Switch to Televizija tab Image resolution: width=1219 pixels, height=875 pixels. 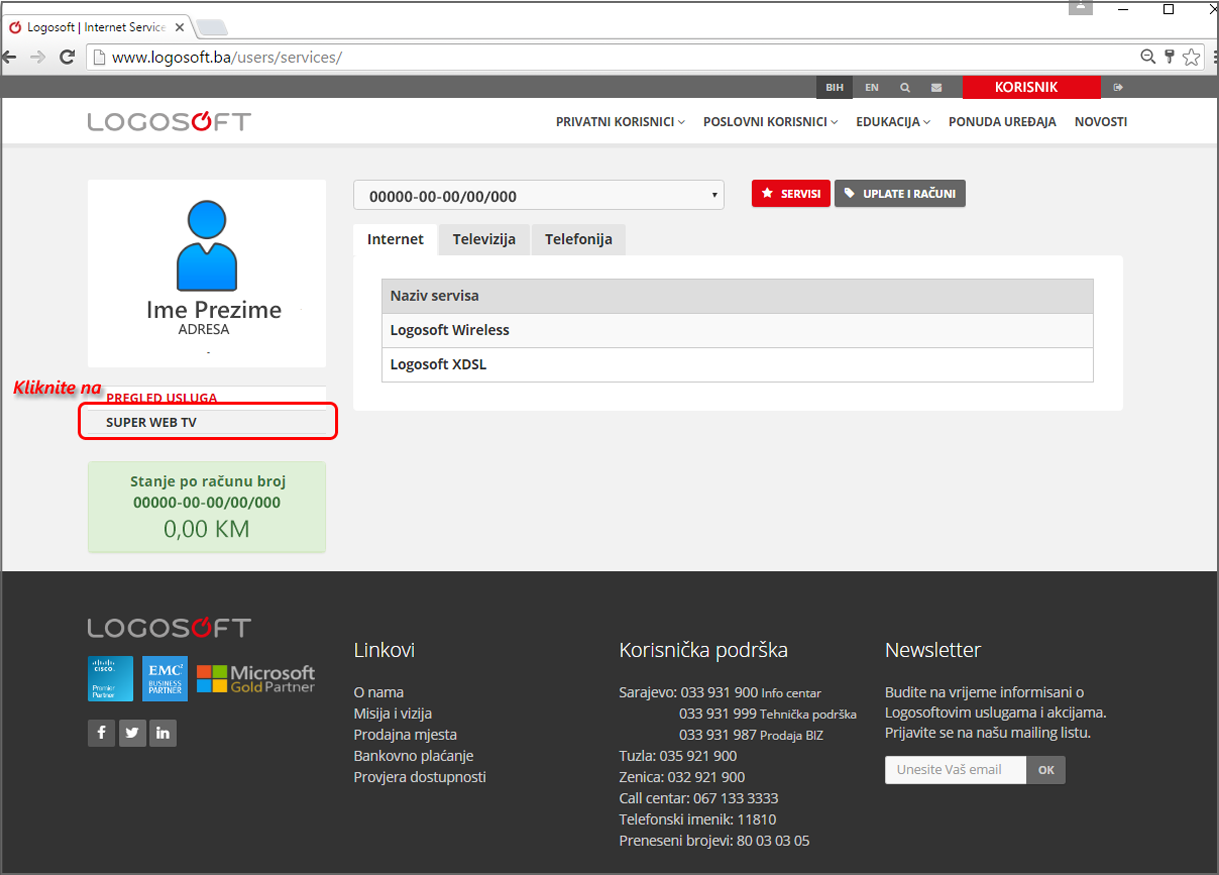pos(484,240)
